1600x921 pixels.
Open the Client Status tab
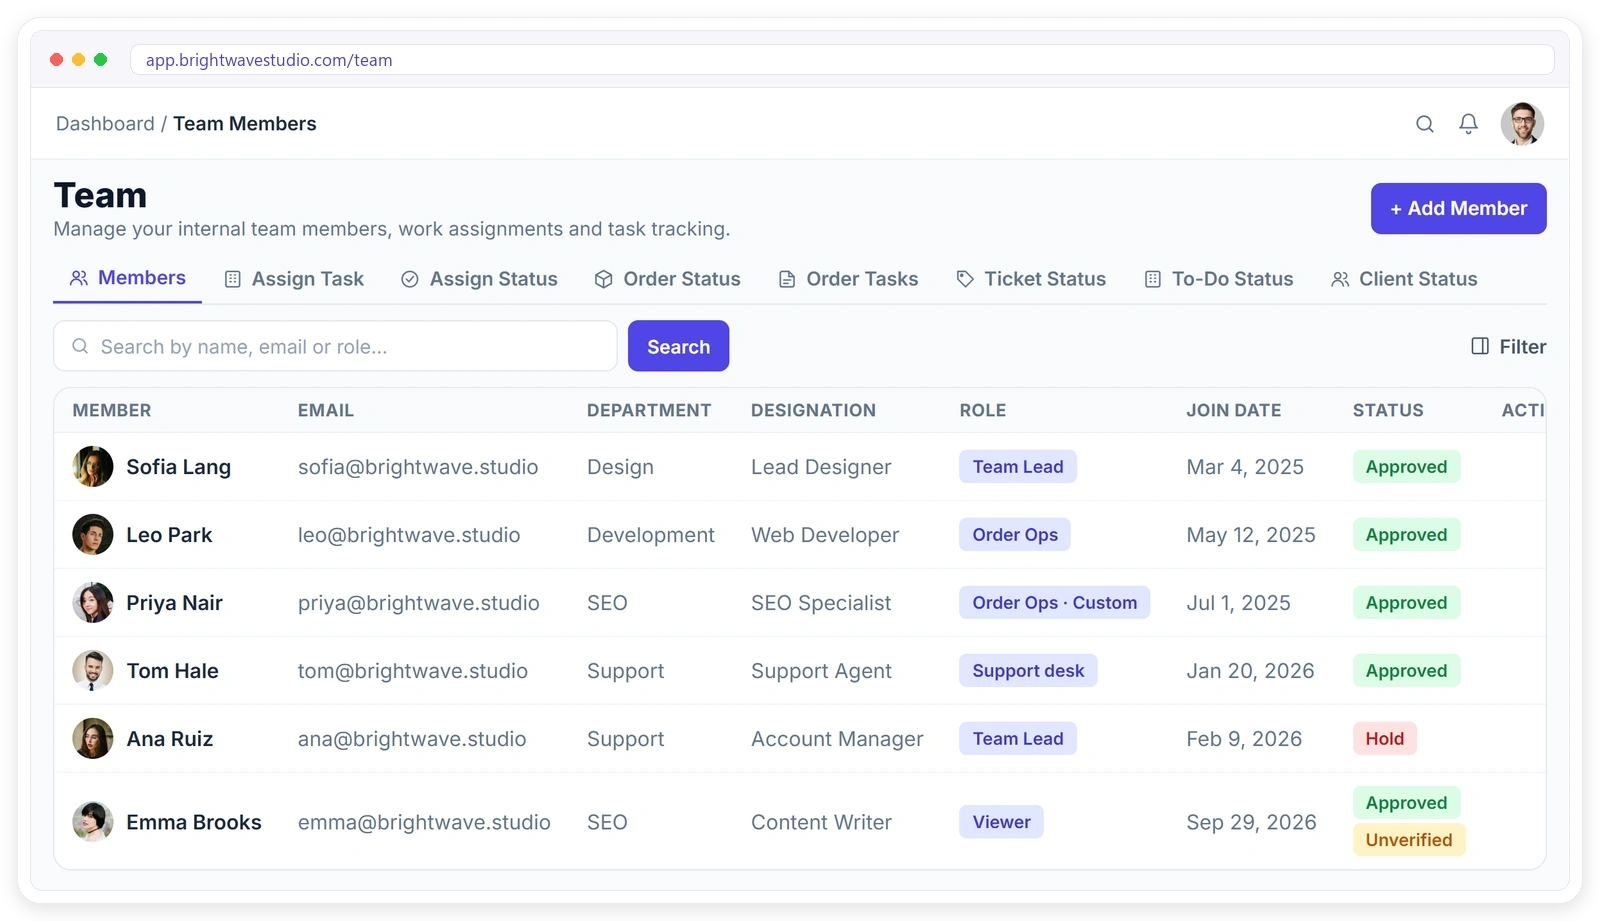(1404, 279)
